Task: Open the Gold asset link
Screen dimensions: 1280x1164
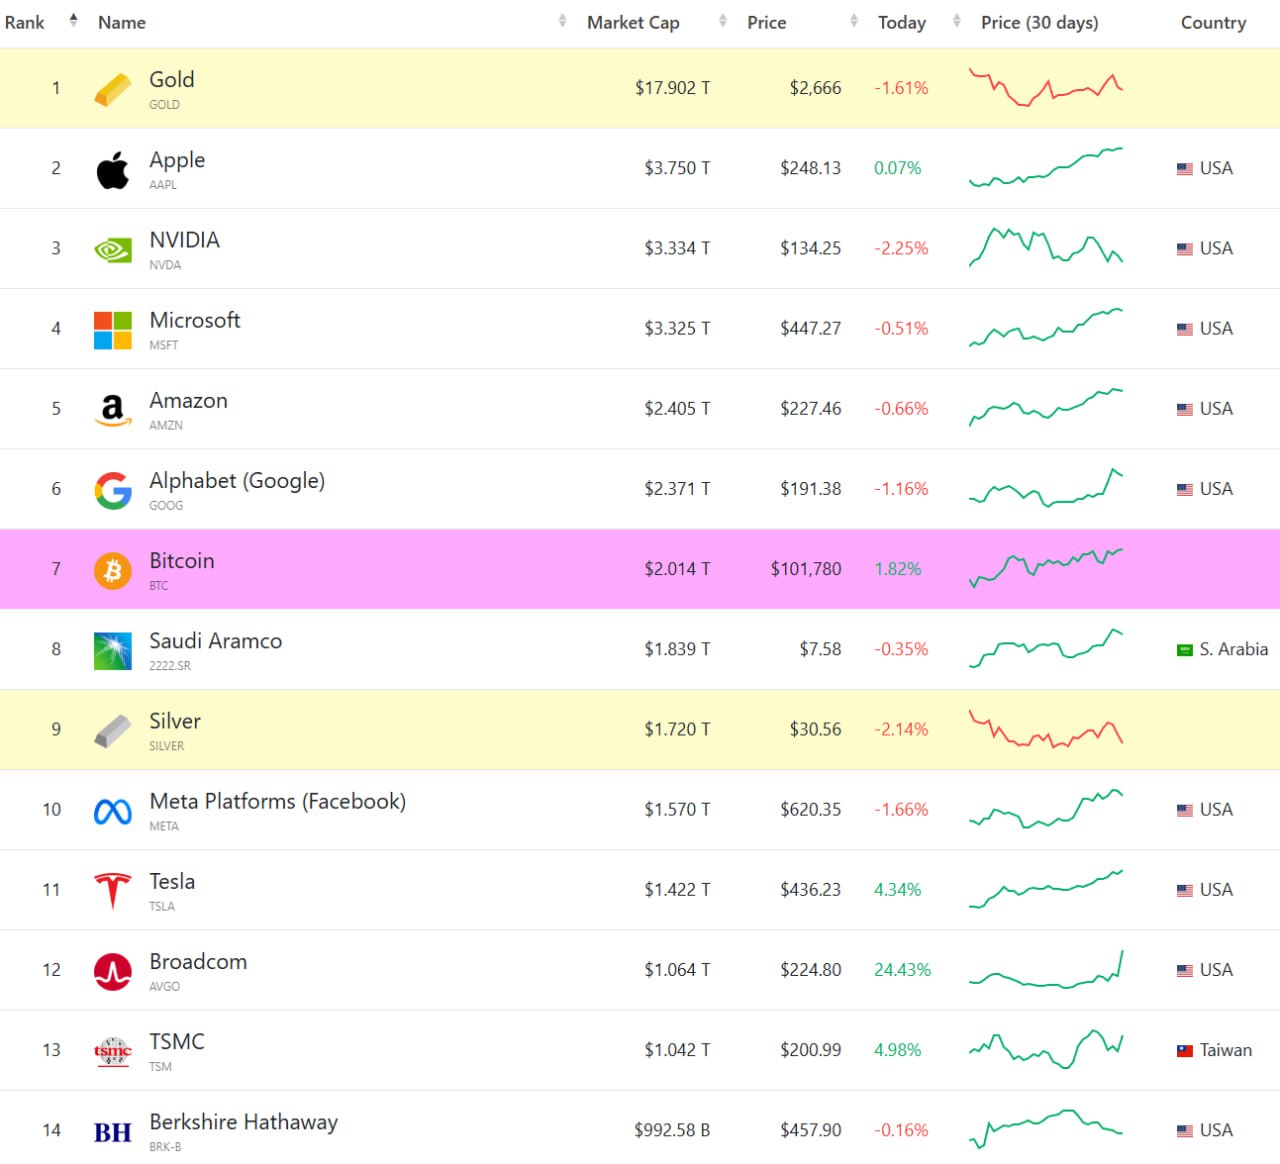Action: point(172,79)
